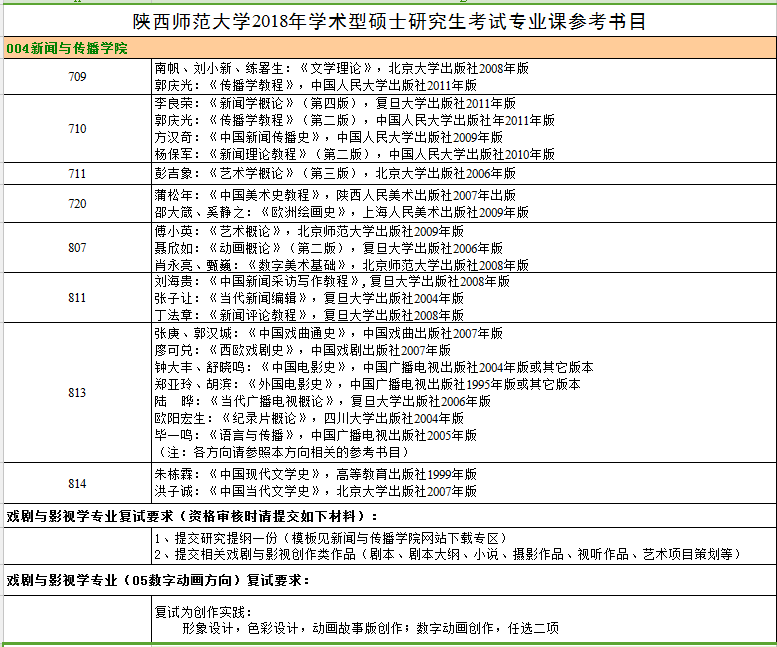Click the line 洪子诚:《中国当代文学史》
The image size is (777, 647).
pos(315,491)
